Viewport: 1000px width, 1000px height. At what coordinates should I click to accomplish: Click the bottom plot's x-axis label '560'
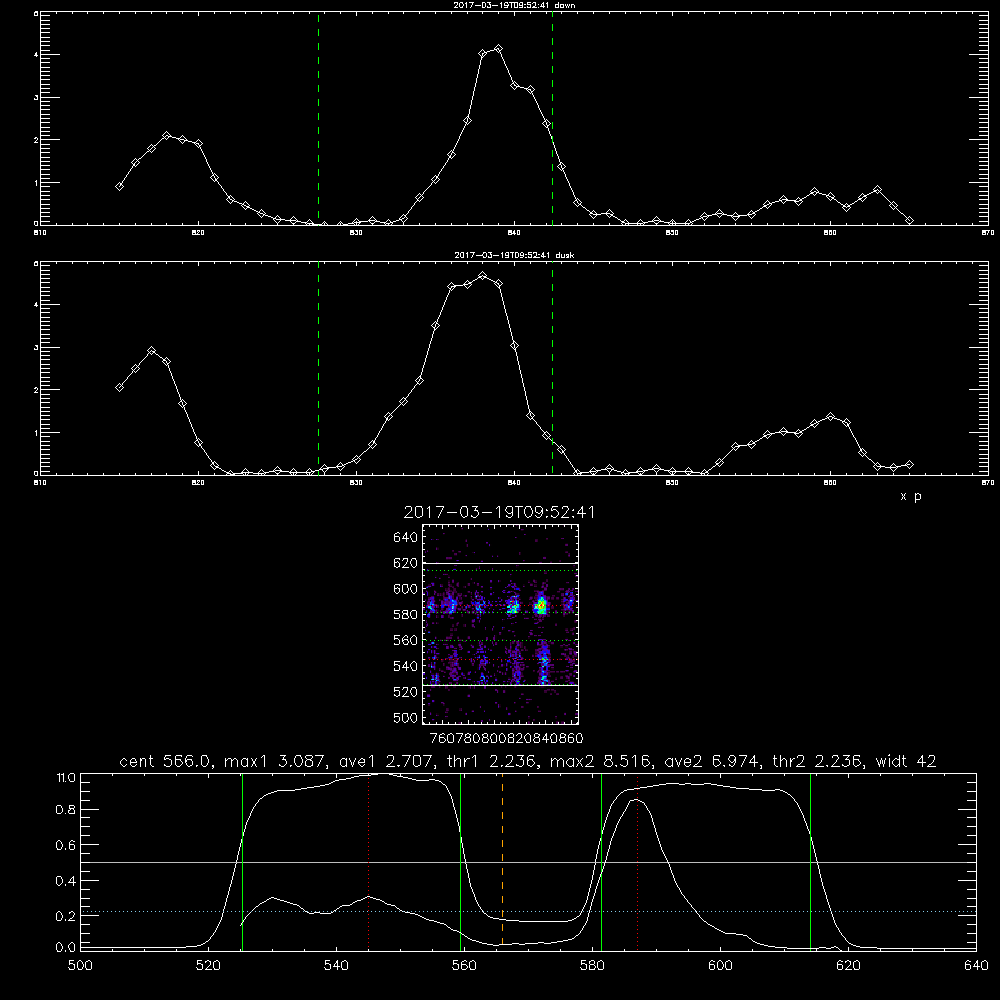(464, 966)
